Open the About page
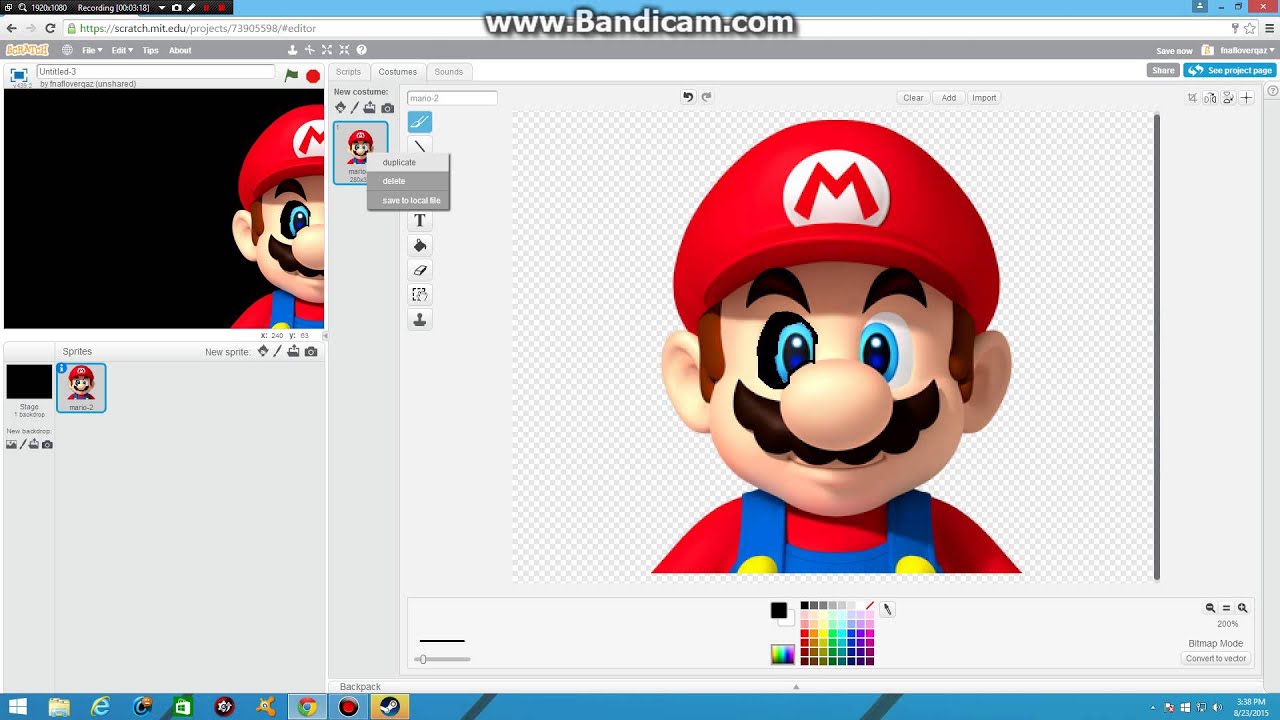This screenshot has width=1280, height=720. (x=180, y=50)
